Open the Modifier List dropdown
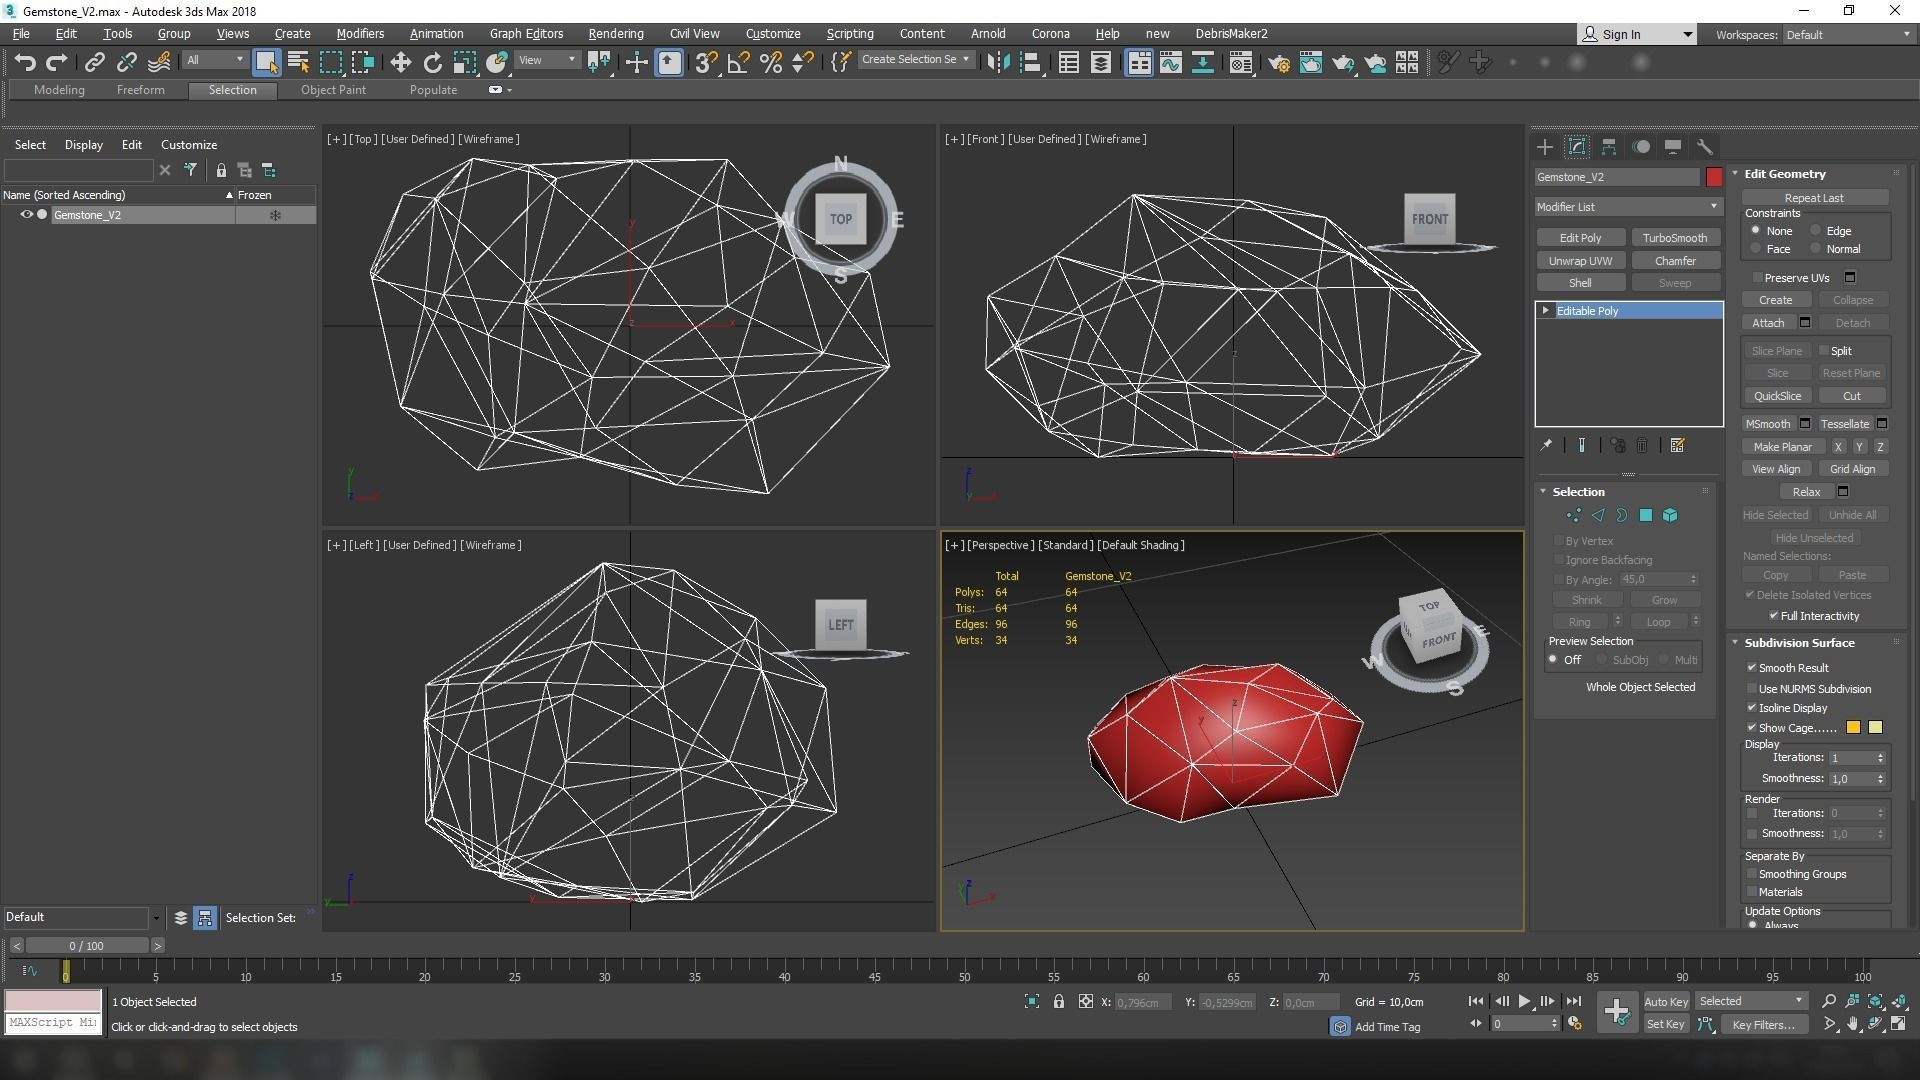The image size is (1920, 1080). pos(1628,206)
